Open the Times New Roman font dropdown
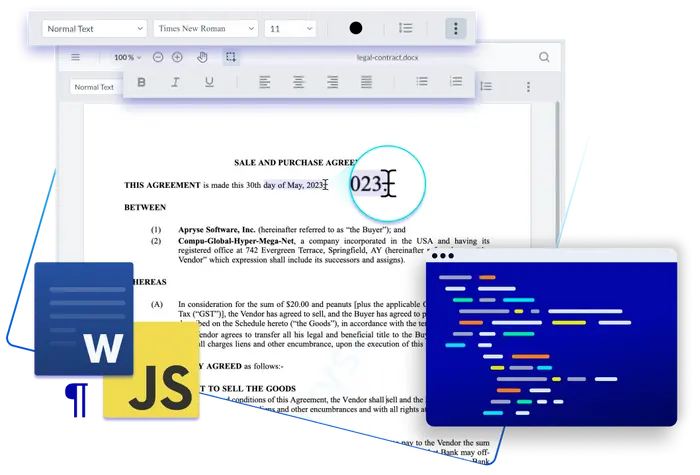The image size is (700, 475). point(206,29)
